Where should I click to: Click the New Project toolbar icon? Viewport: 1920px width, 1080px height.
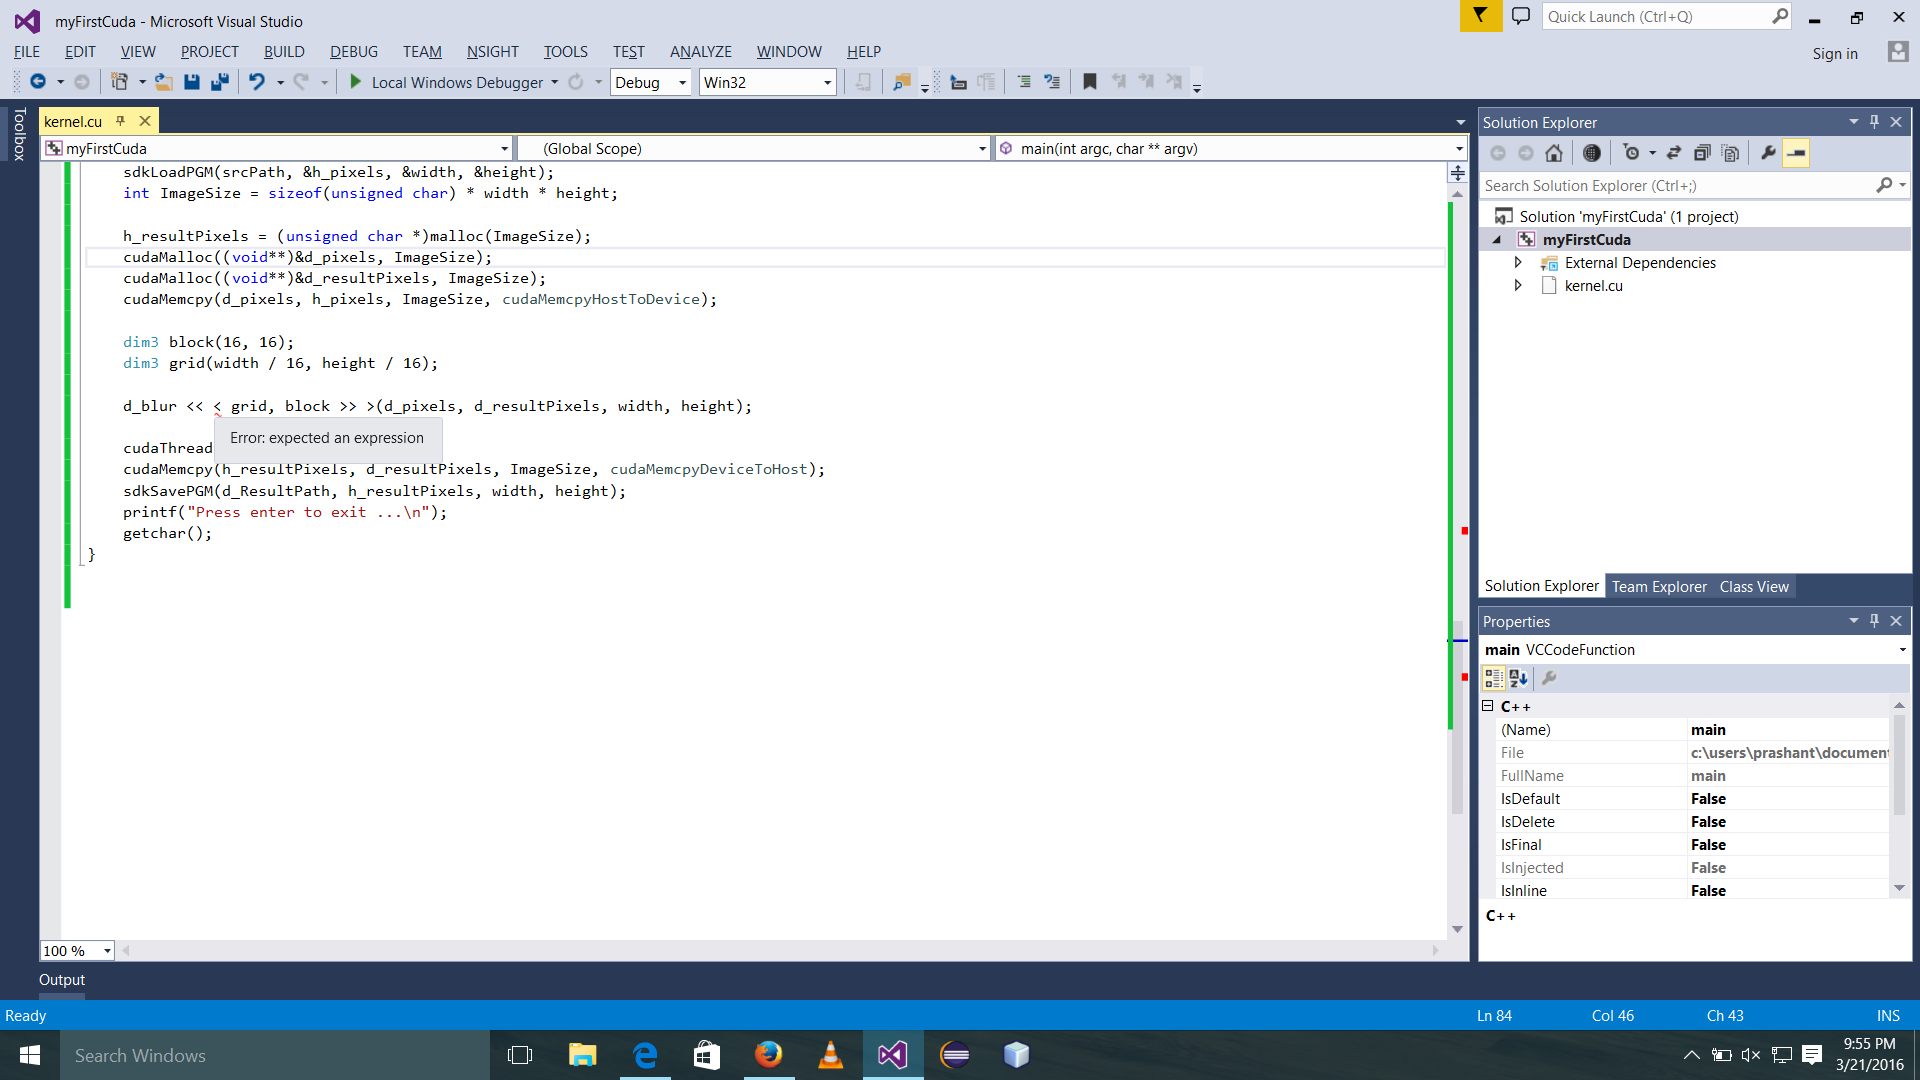[x=119, y=82]
